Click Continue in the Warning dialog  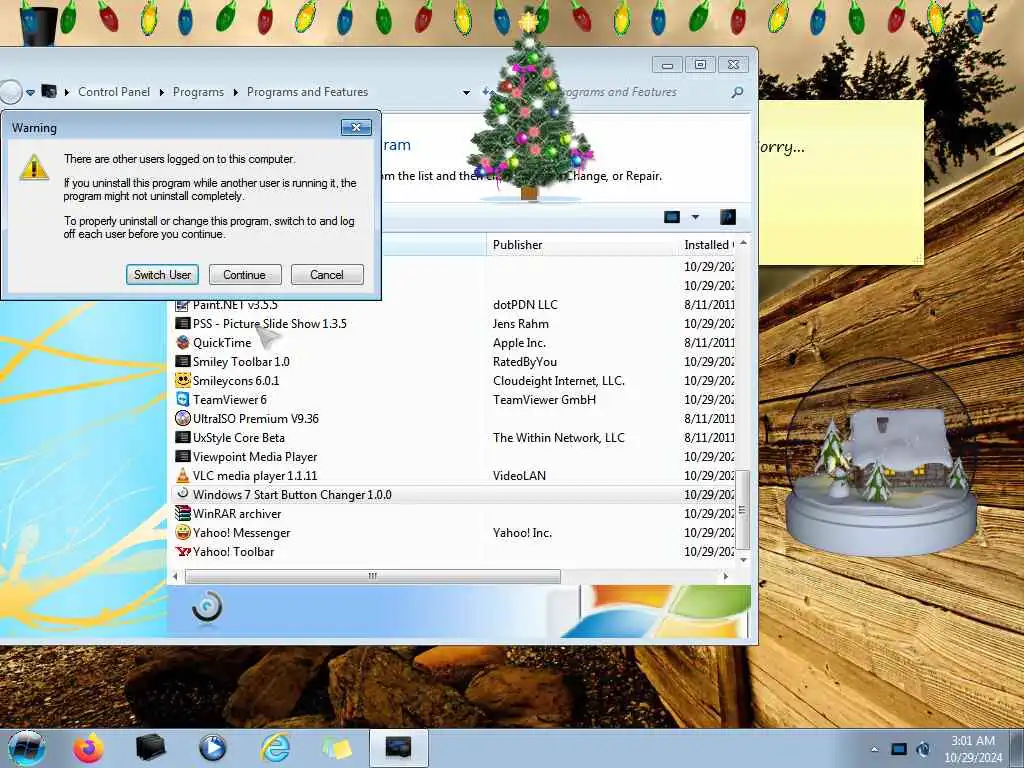[245, 275]
